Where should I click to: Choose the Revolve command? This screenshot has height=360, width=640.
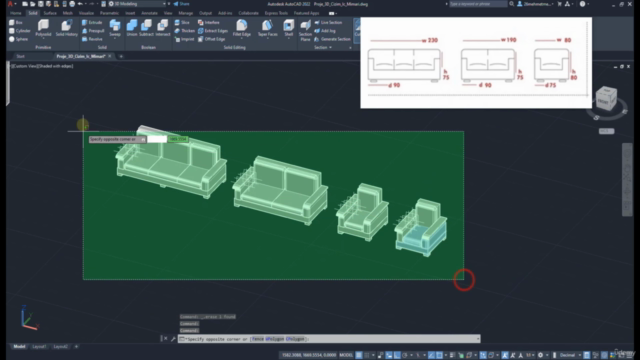coord(92,39)
